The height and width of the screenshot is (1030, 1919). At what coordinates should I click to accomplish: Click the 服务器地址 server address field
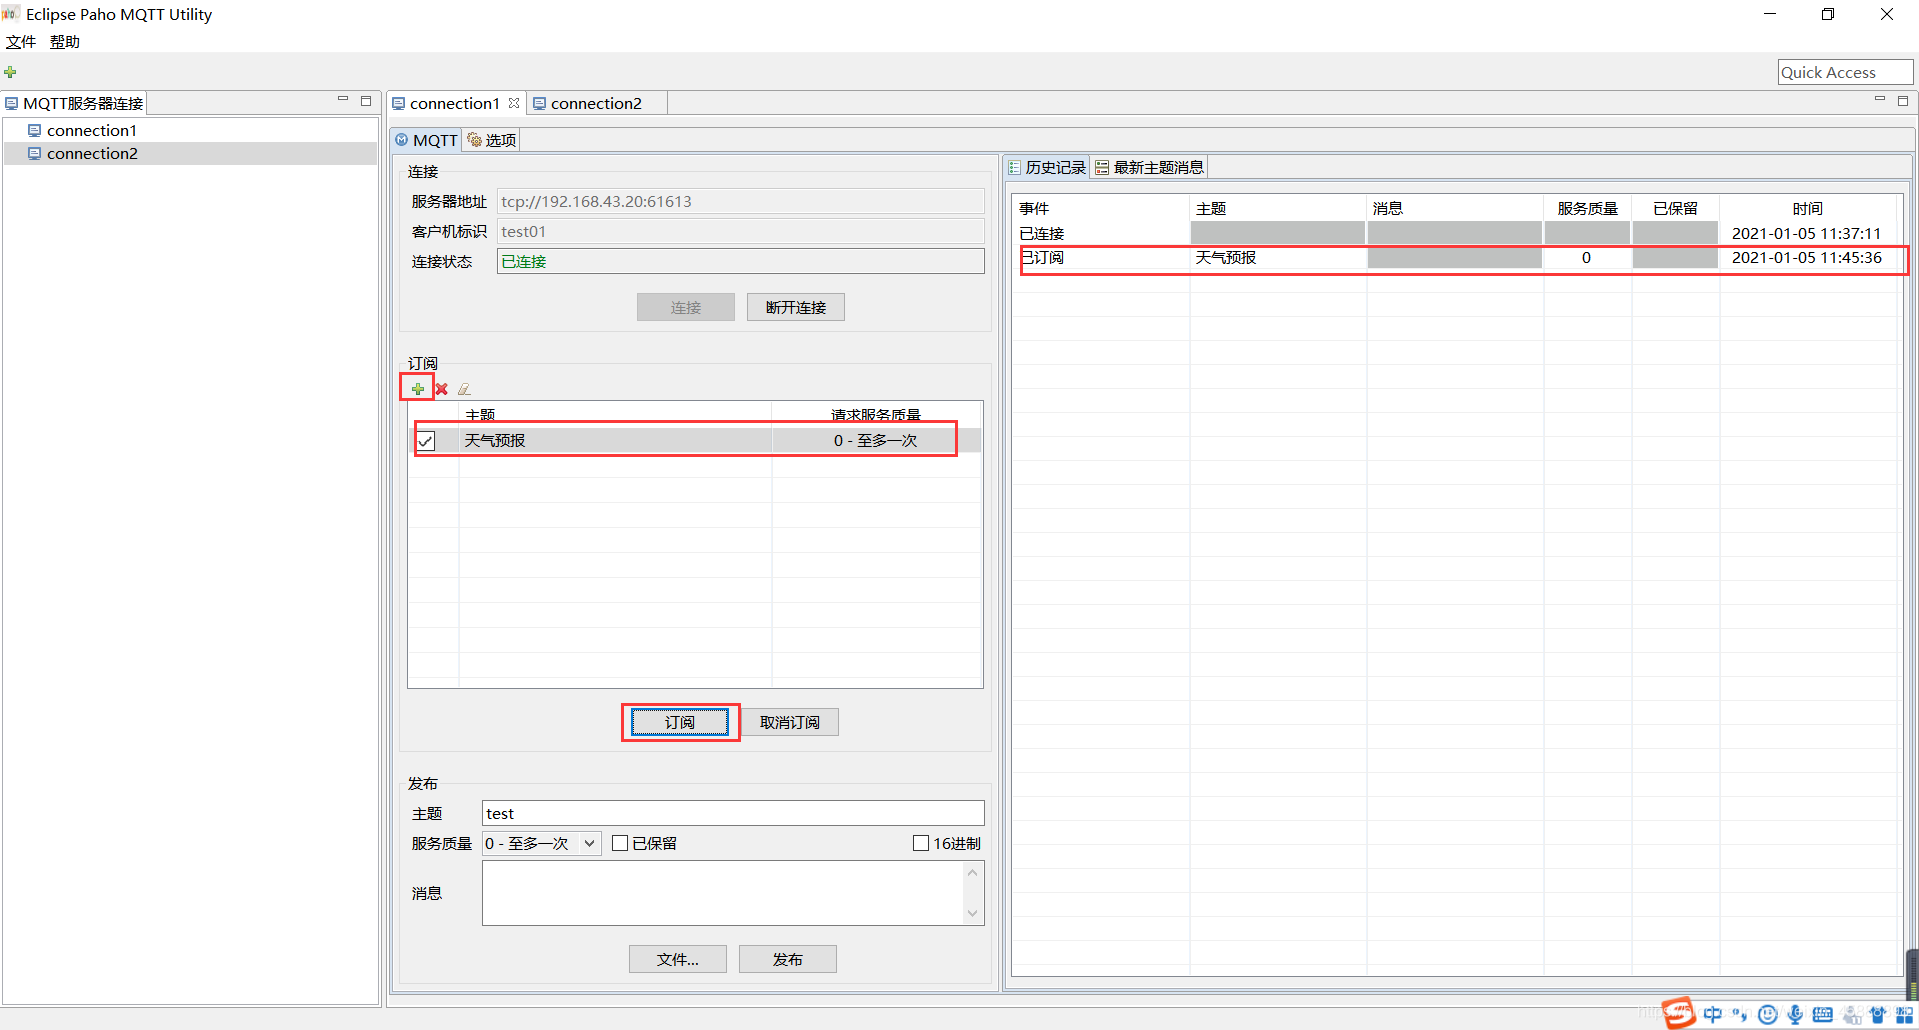[x=741, y=201]
